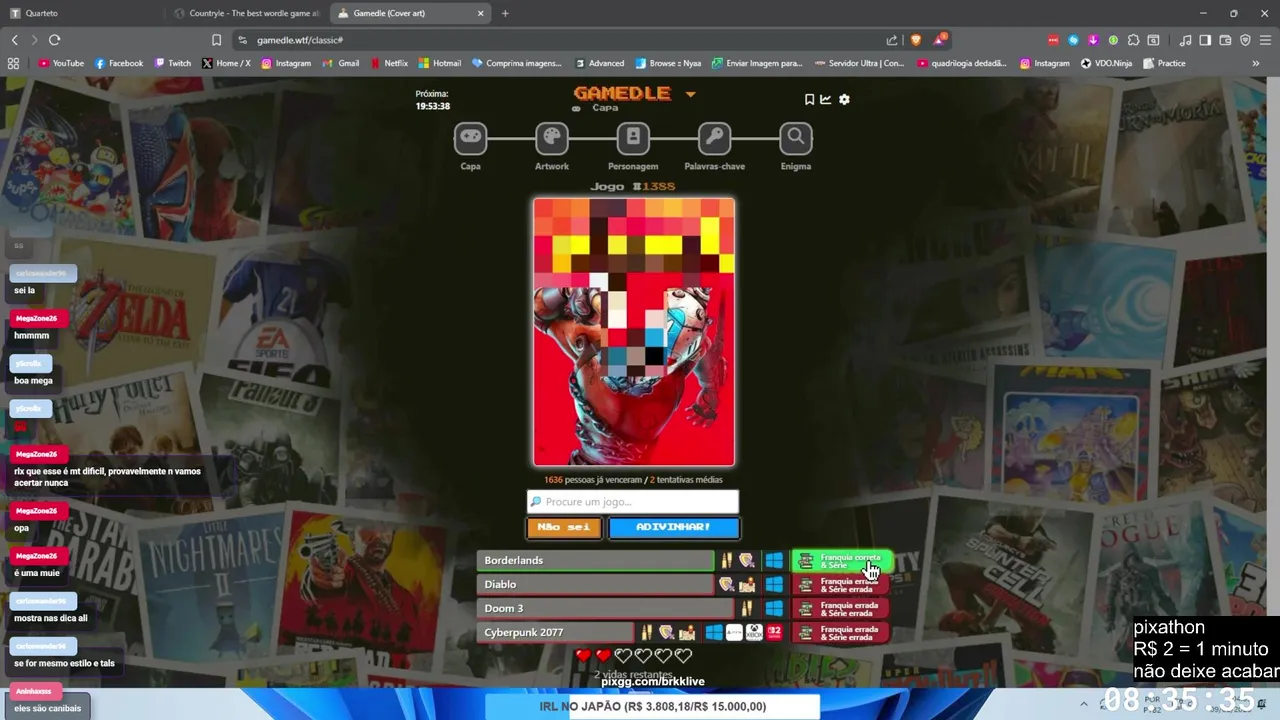Click the bullets genre icon in Doom 3 row
Image resolution: width=1280 pixels, height=720 pixels.
click(746, 608)
